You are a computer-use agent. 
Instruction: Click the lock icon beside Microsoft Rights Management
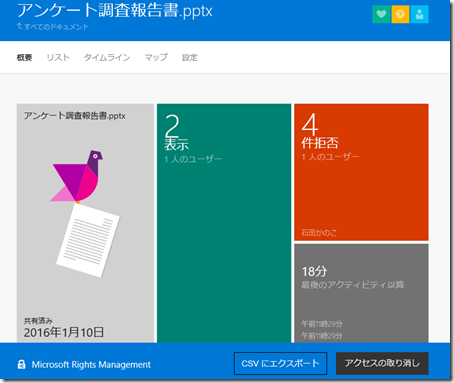(21, 364)
